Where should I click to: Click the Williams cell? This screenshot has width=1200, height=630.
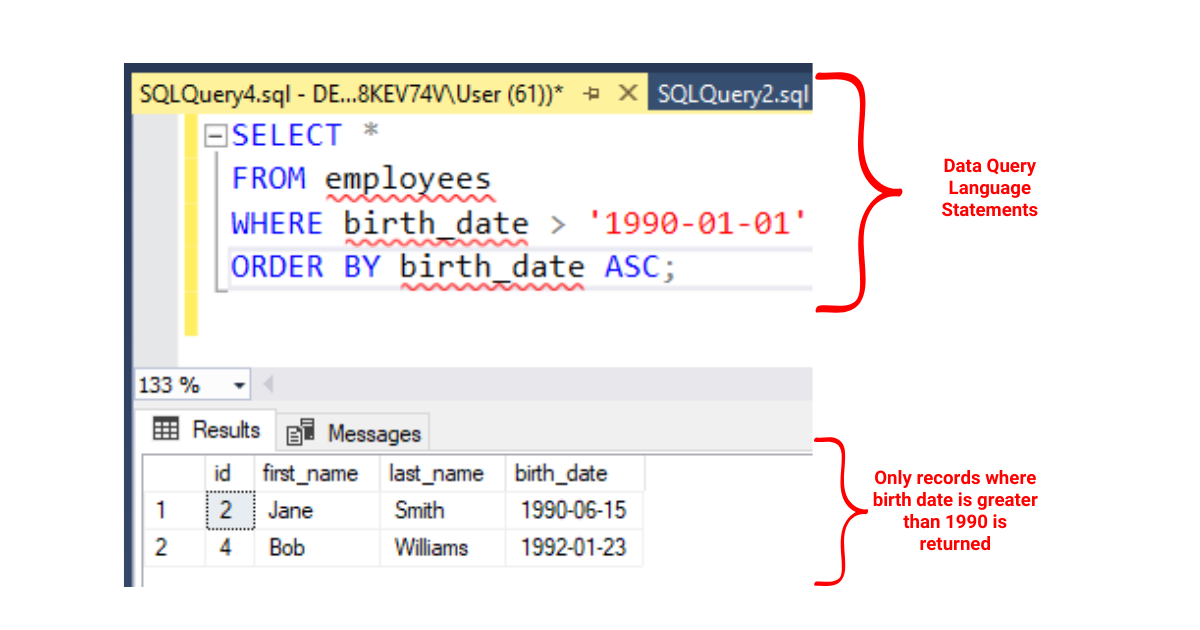444,548
